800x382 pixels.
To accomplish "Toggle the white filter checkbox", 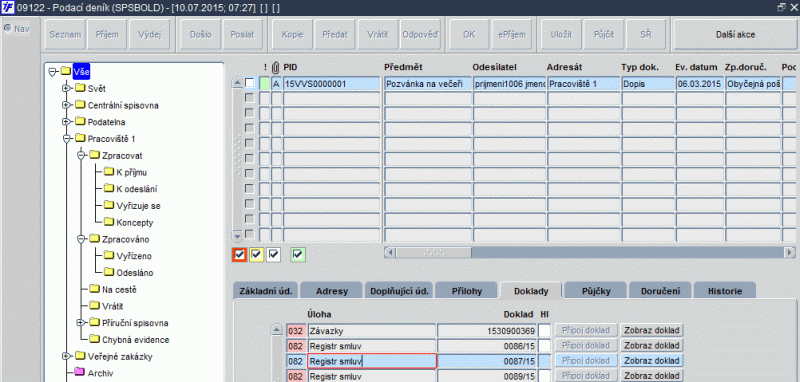I will pos(273,254).
